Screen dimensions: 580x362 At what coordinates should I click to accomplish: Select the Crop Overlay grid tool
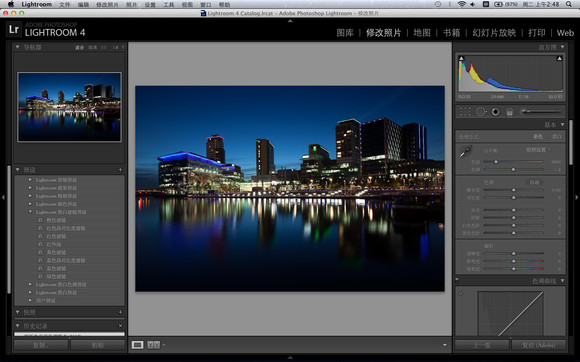[x=465, y=112]
